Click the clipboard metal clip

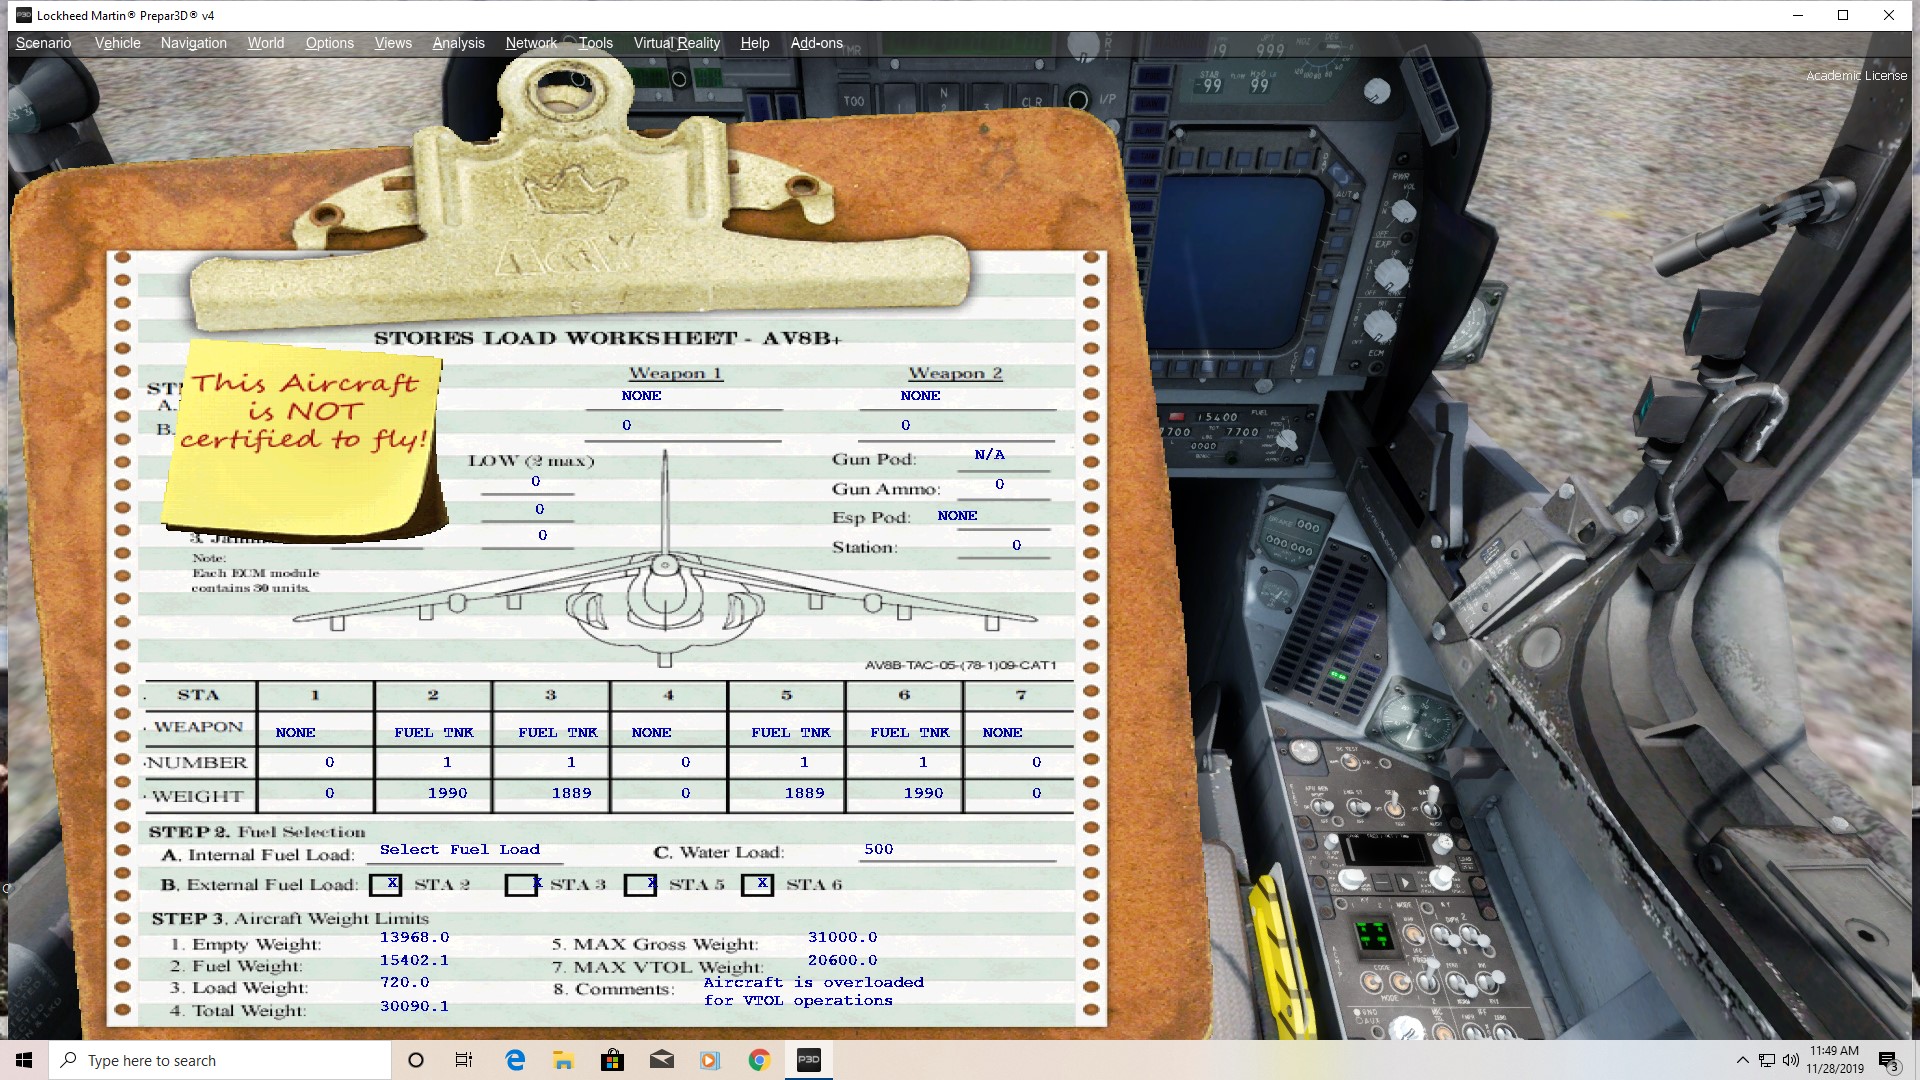(x=580, y=200)
